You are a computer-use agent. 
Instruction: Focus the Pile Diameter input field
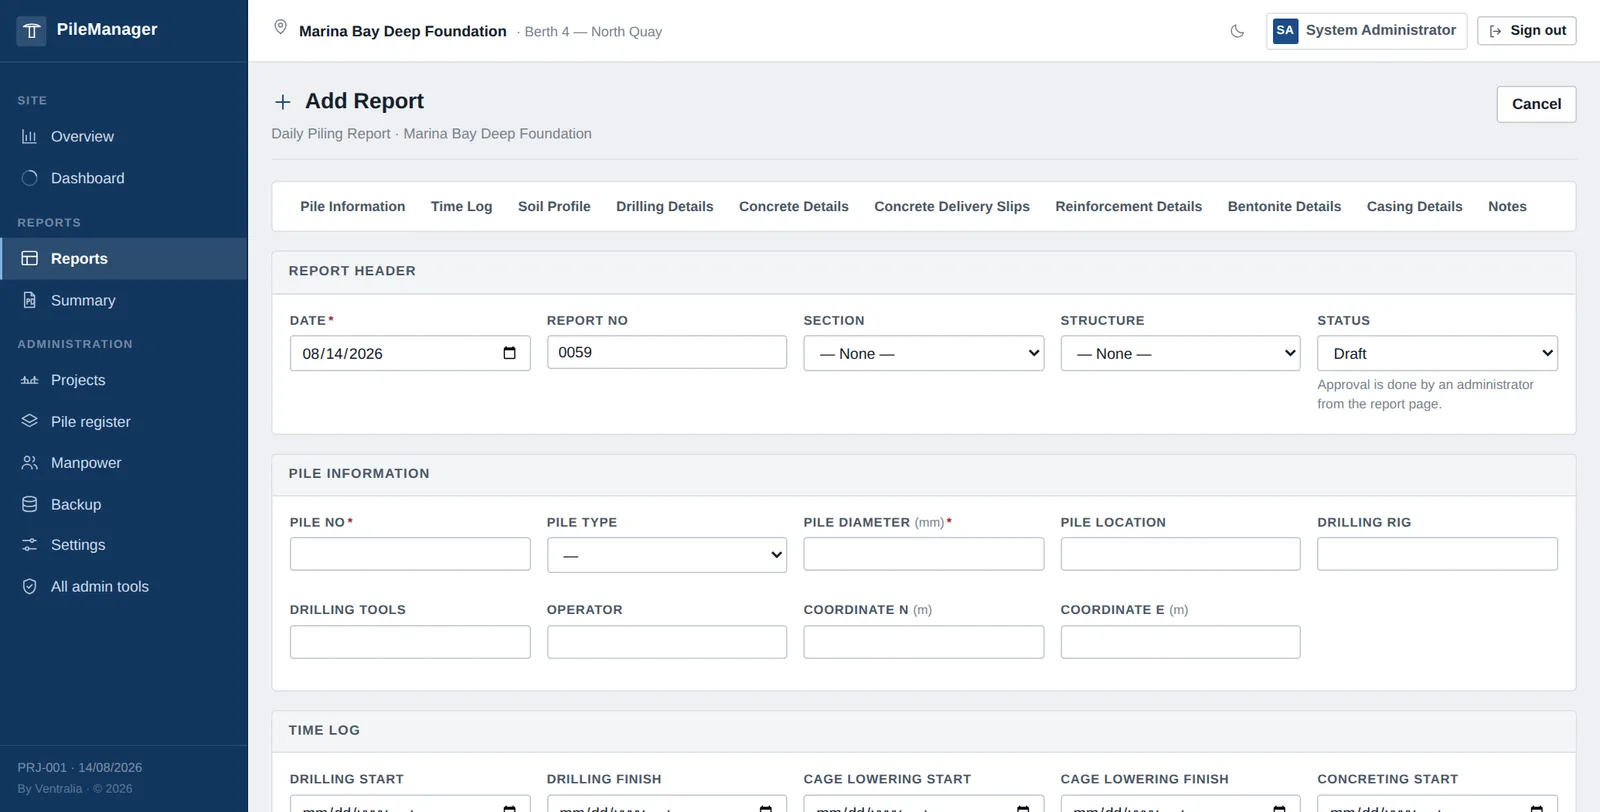click(x=923, y=554)
